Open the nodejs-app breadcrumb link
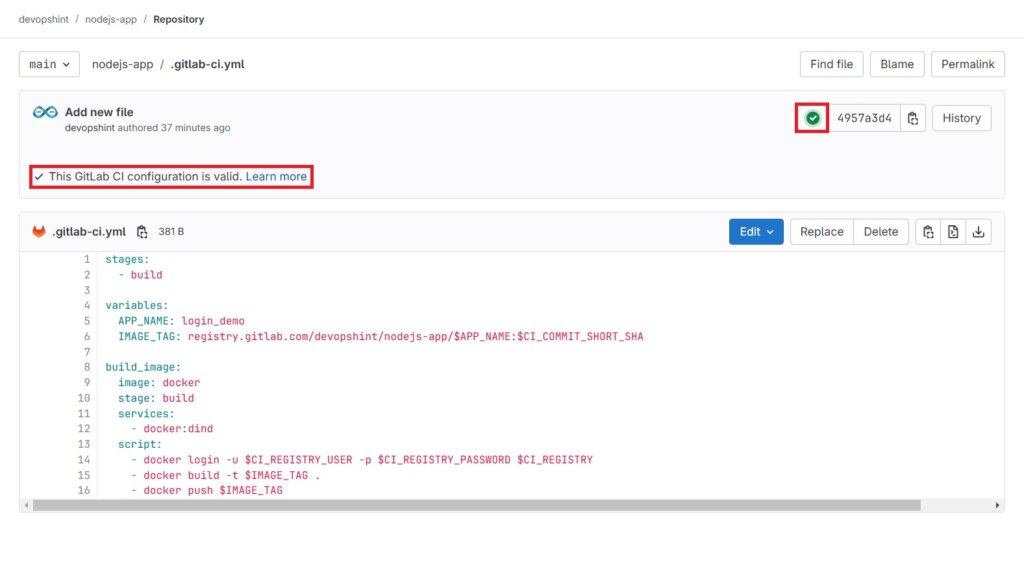The height and width of the screenshot is (588, 1024). tap(111, 20)
